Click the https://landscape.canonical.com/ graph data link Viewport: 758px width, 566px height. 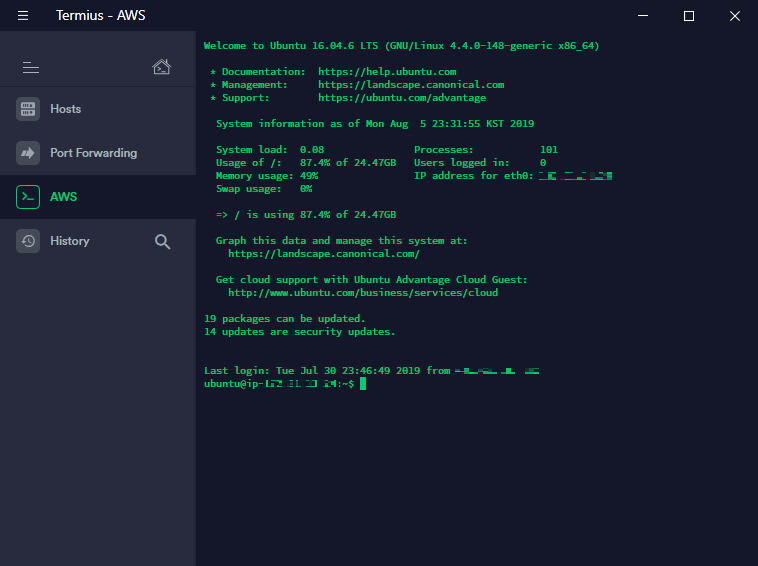click(x=324, y=254)
